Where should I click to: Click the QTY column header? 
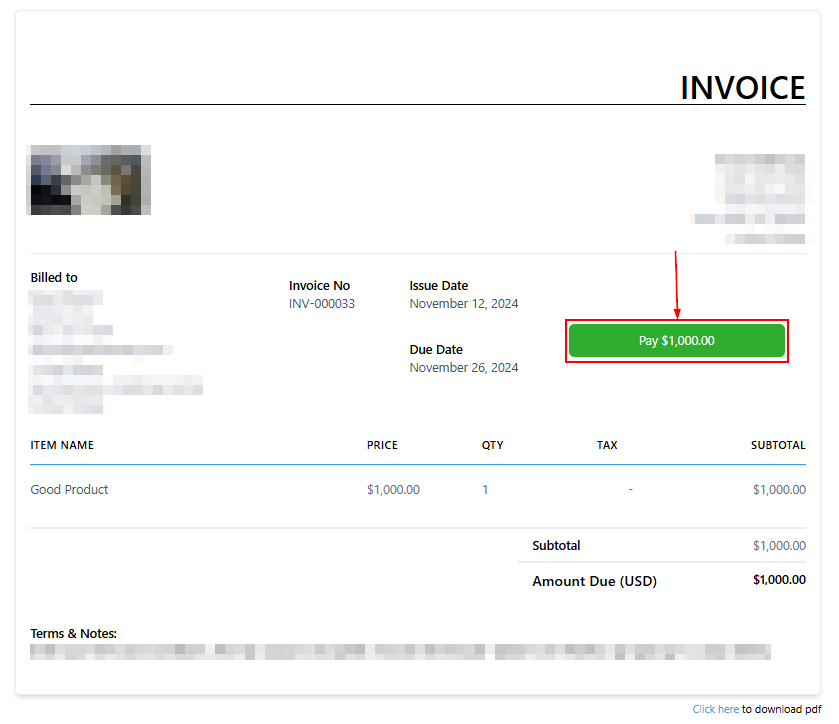[x=492, y=445]
